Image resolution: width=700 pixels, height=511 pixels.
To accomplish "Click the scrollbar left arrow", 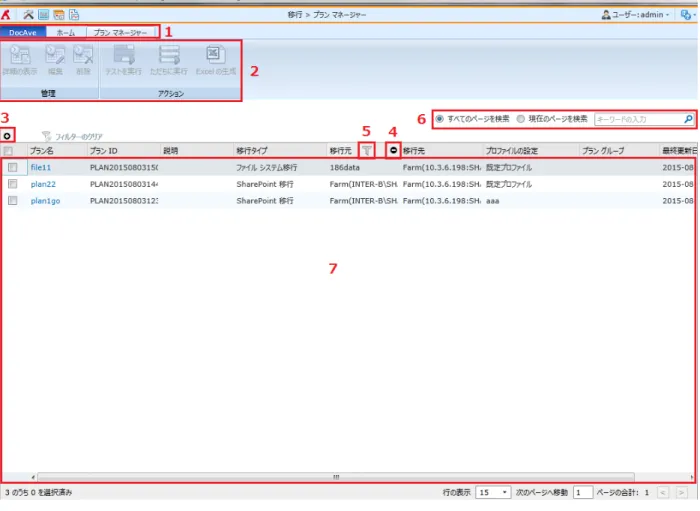I will (33, 477).
